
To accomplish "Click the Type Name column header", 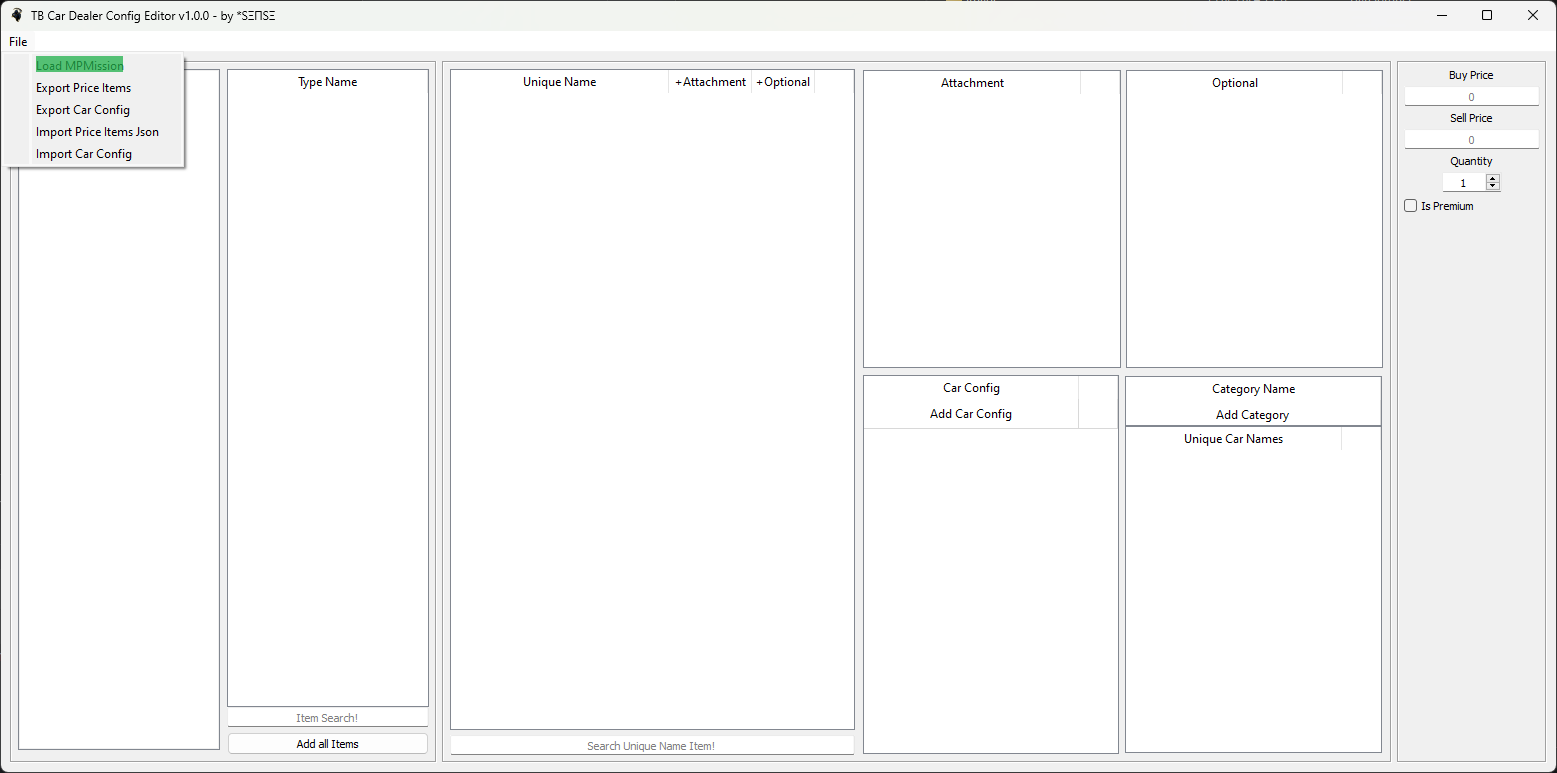I will tap(327, 82).
